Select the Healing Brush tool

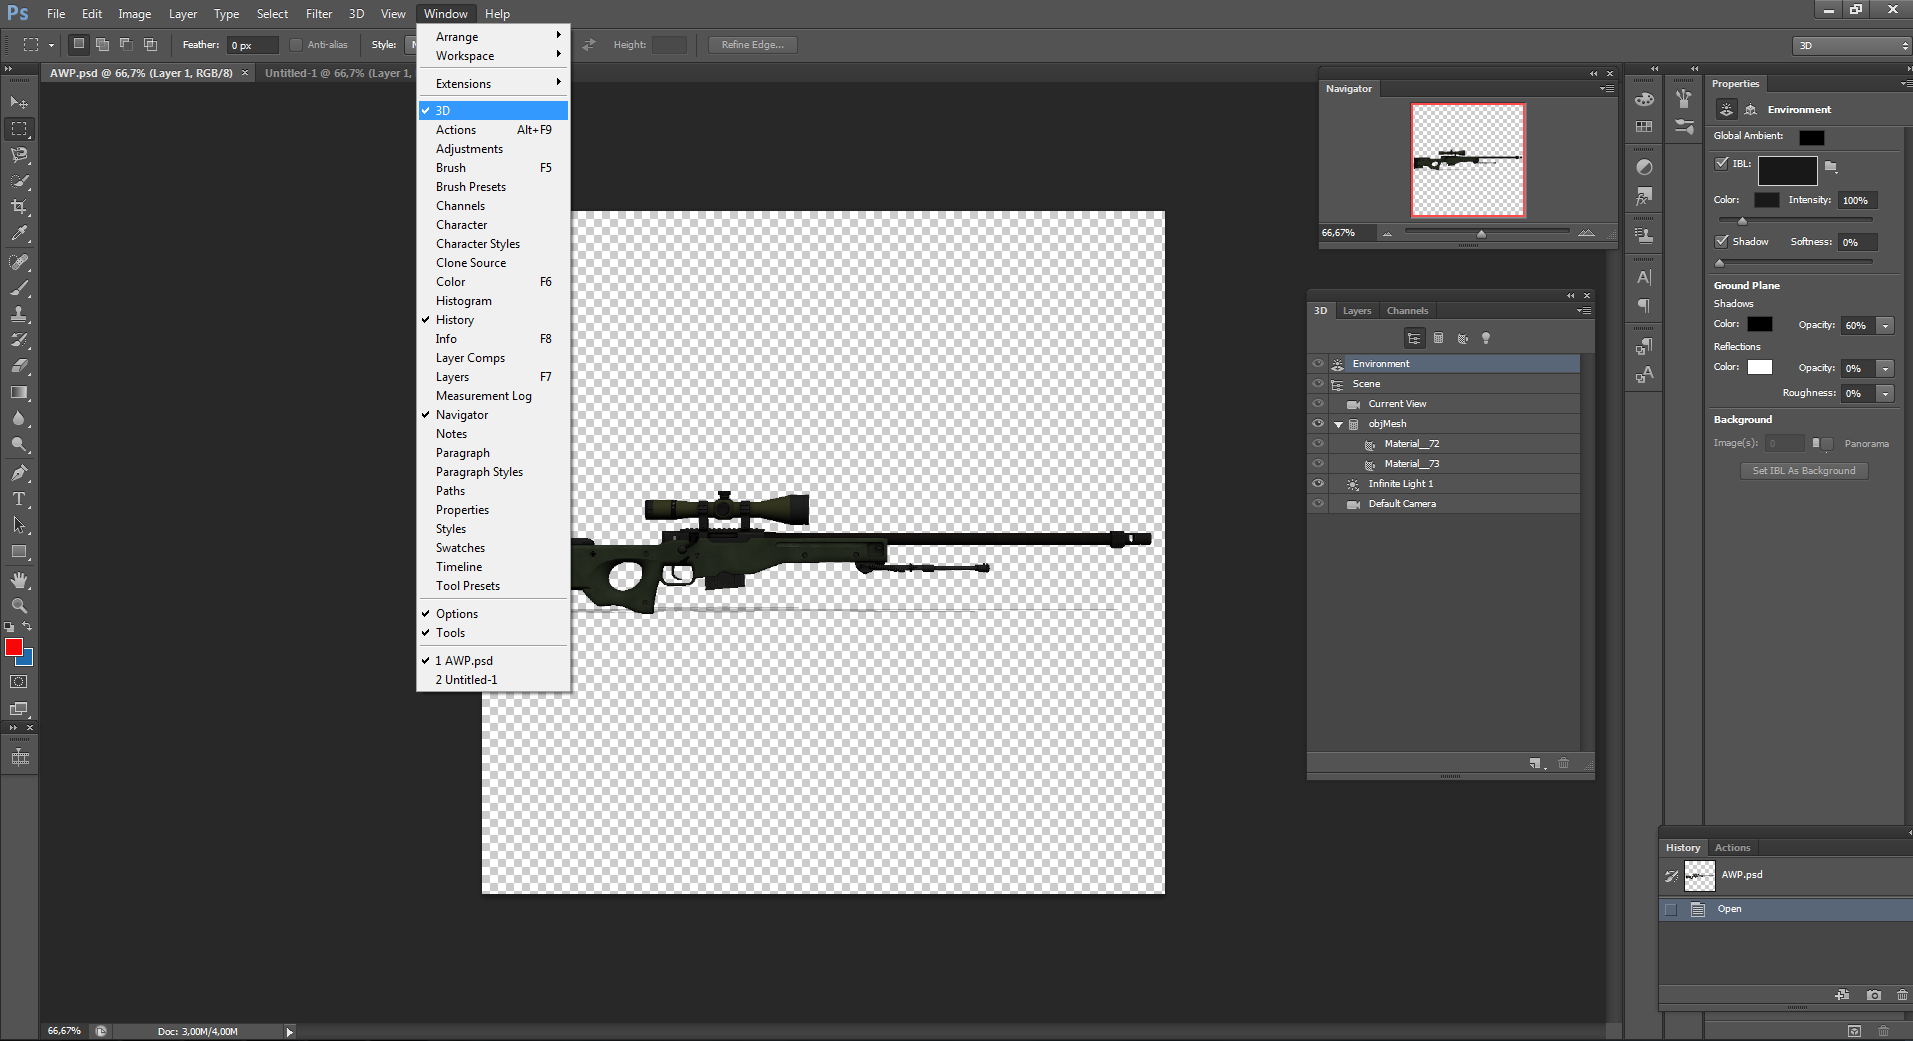(19, 262)
